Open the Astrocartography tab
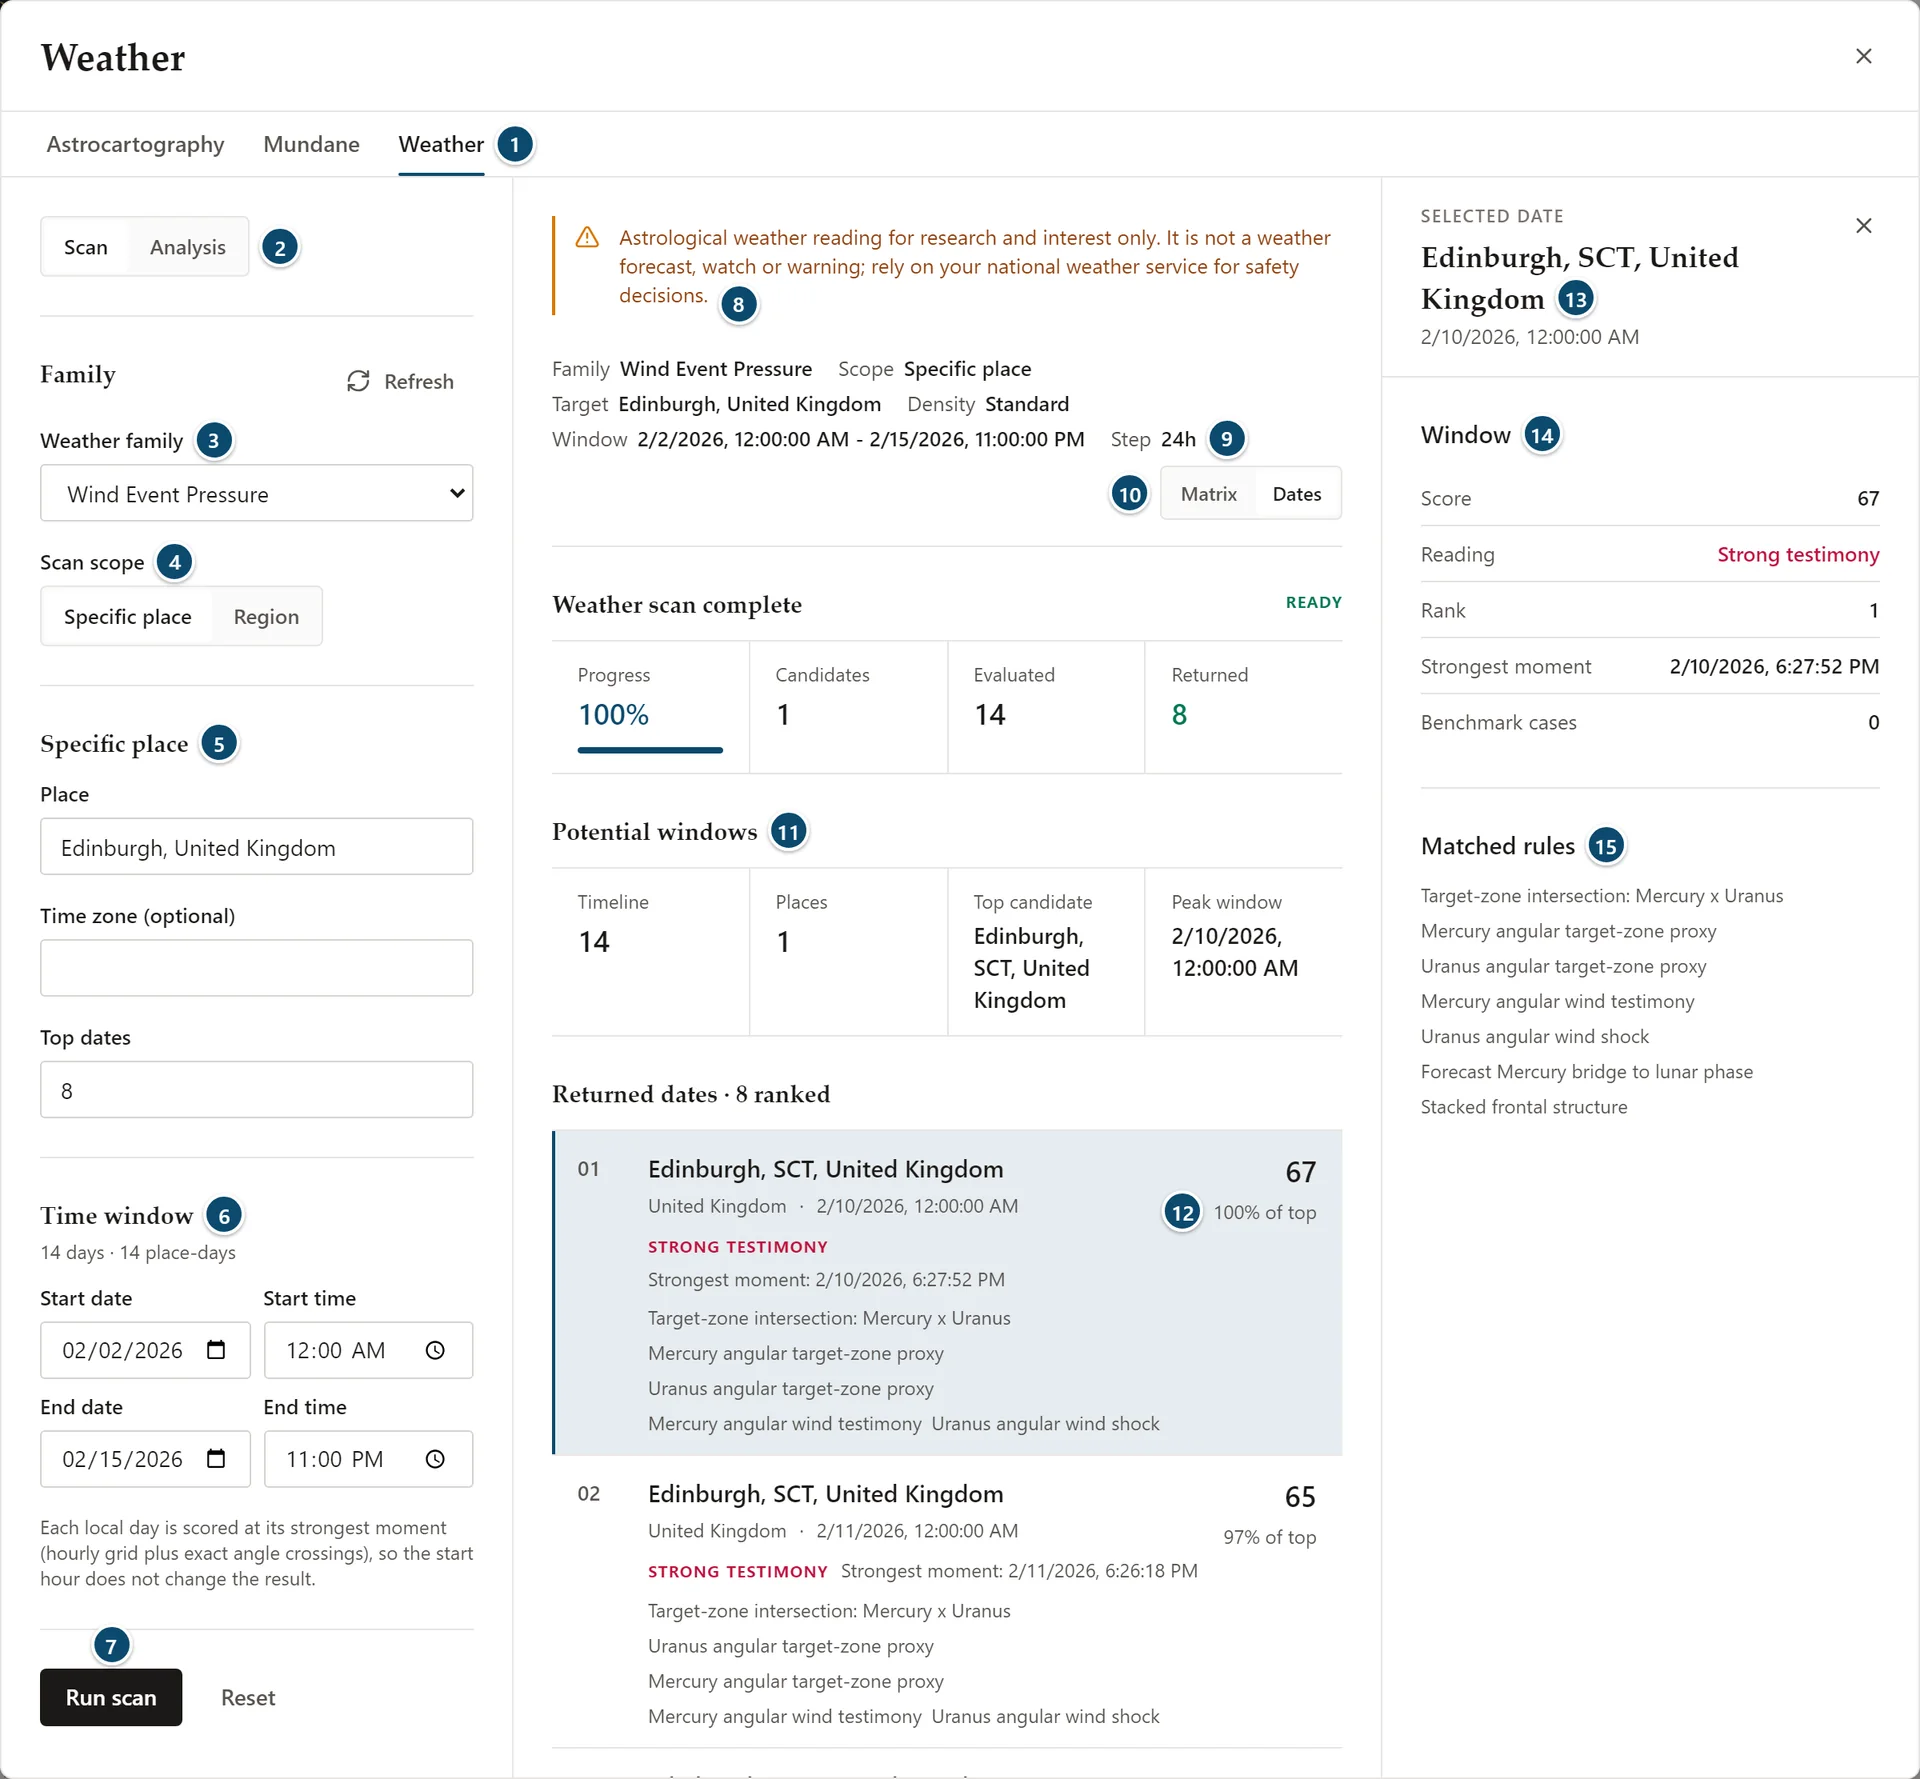1920x1779 pixels. tap(135, 144)
